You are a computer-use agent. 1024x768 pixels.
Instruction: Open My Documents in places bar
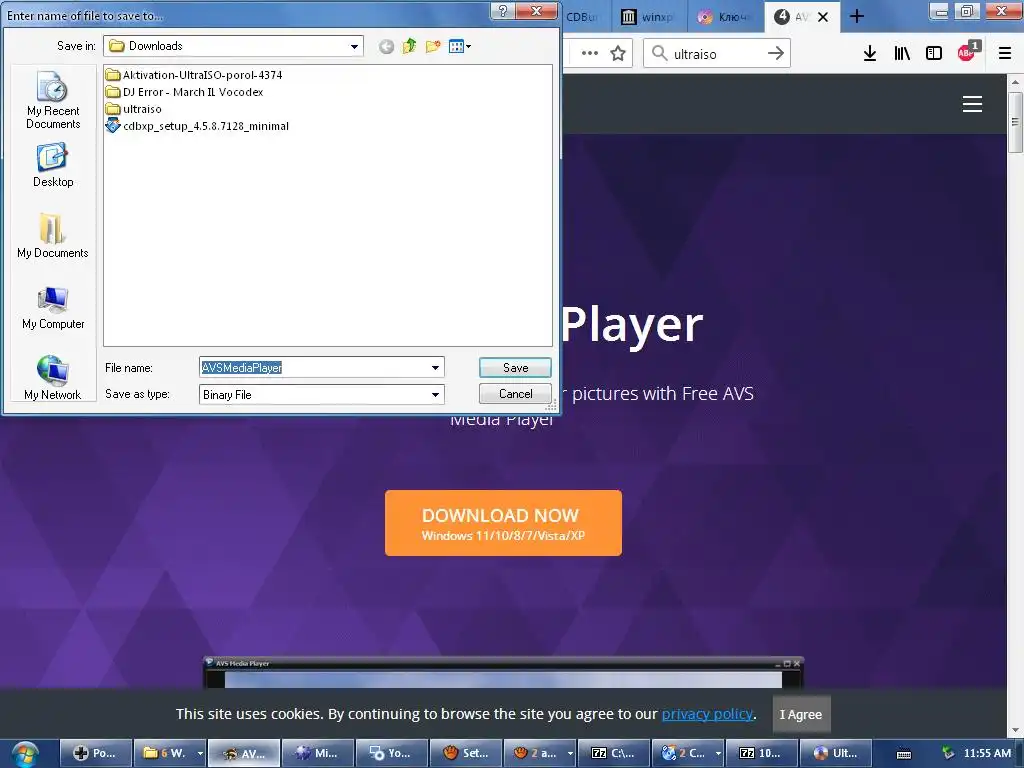click(53, 236)
